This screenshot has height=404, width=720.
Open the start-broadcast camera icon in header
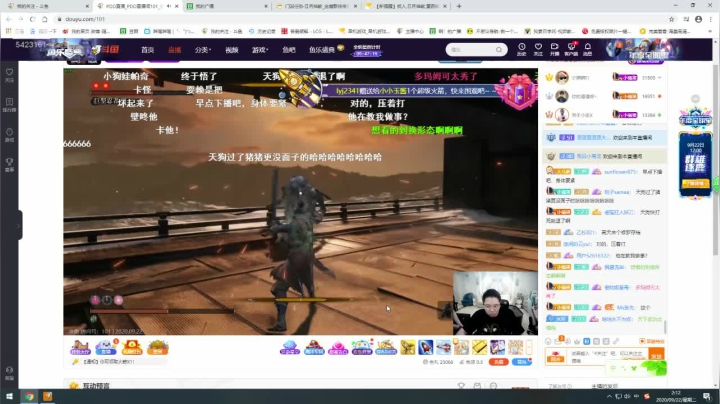pos(555,47)
